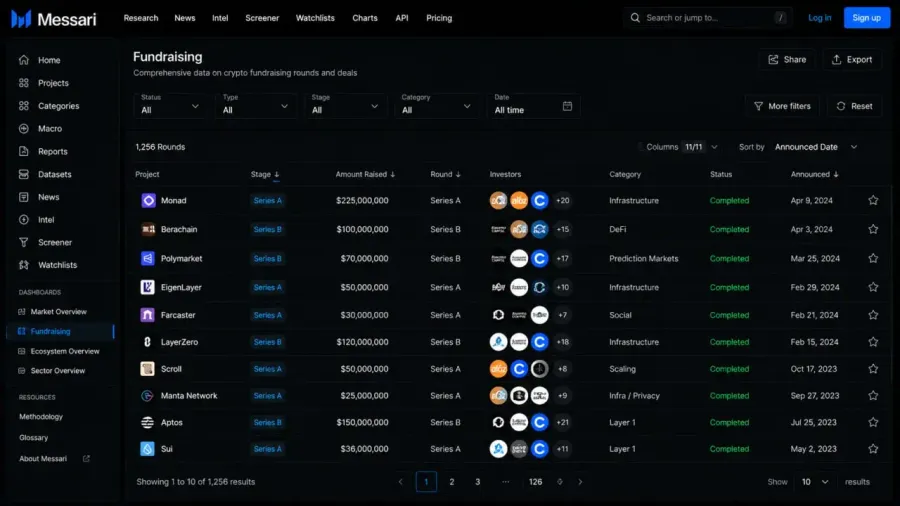
Task: Click the EigenLayer project logo
Action: coord(148,287)
